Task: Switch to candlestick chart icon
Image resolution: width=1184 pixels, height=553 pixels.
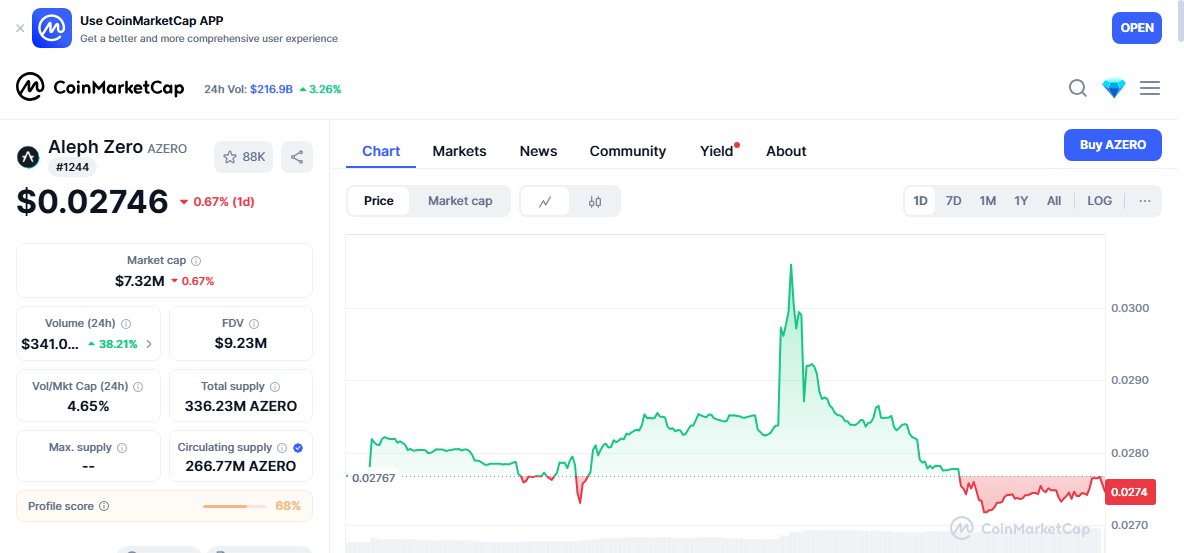Action: [x=594, y=202]
